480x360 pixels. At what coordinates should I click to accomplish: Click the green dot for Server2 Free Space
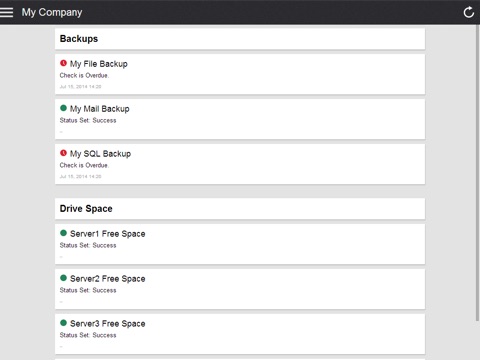click(x=63, y=278)
